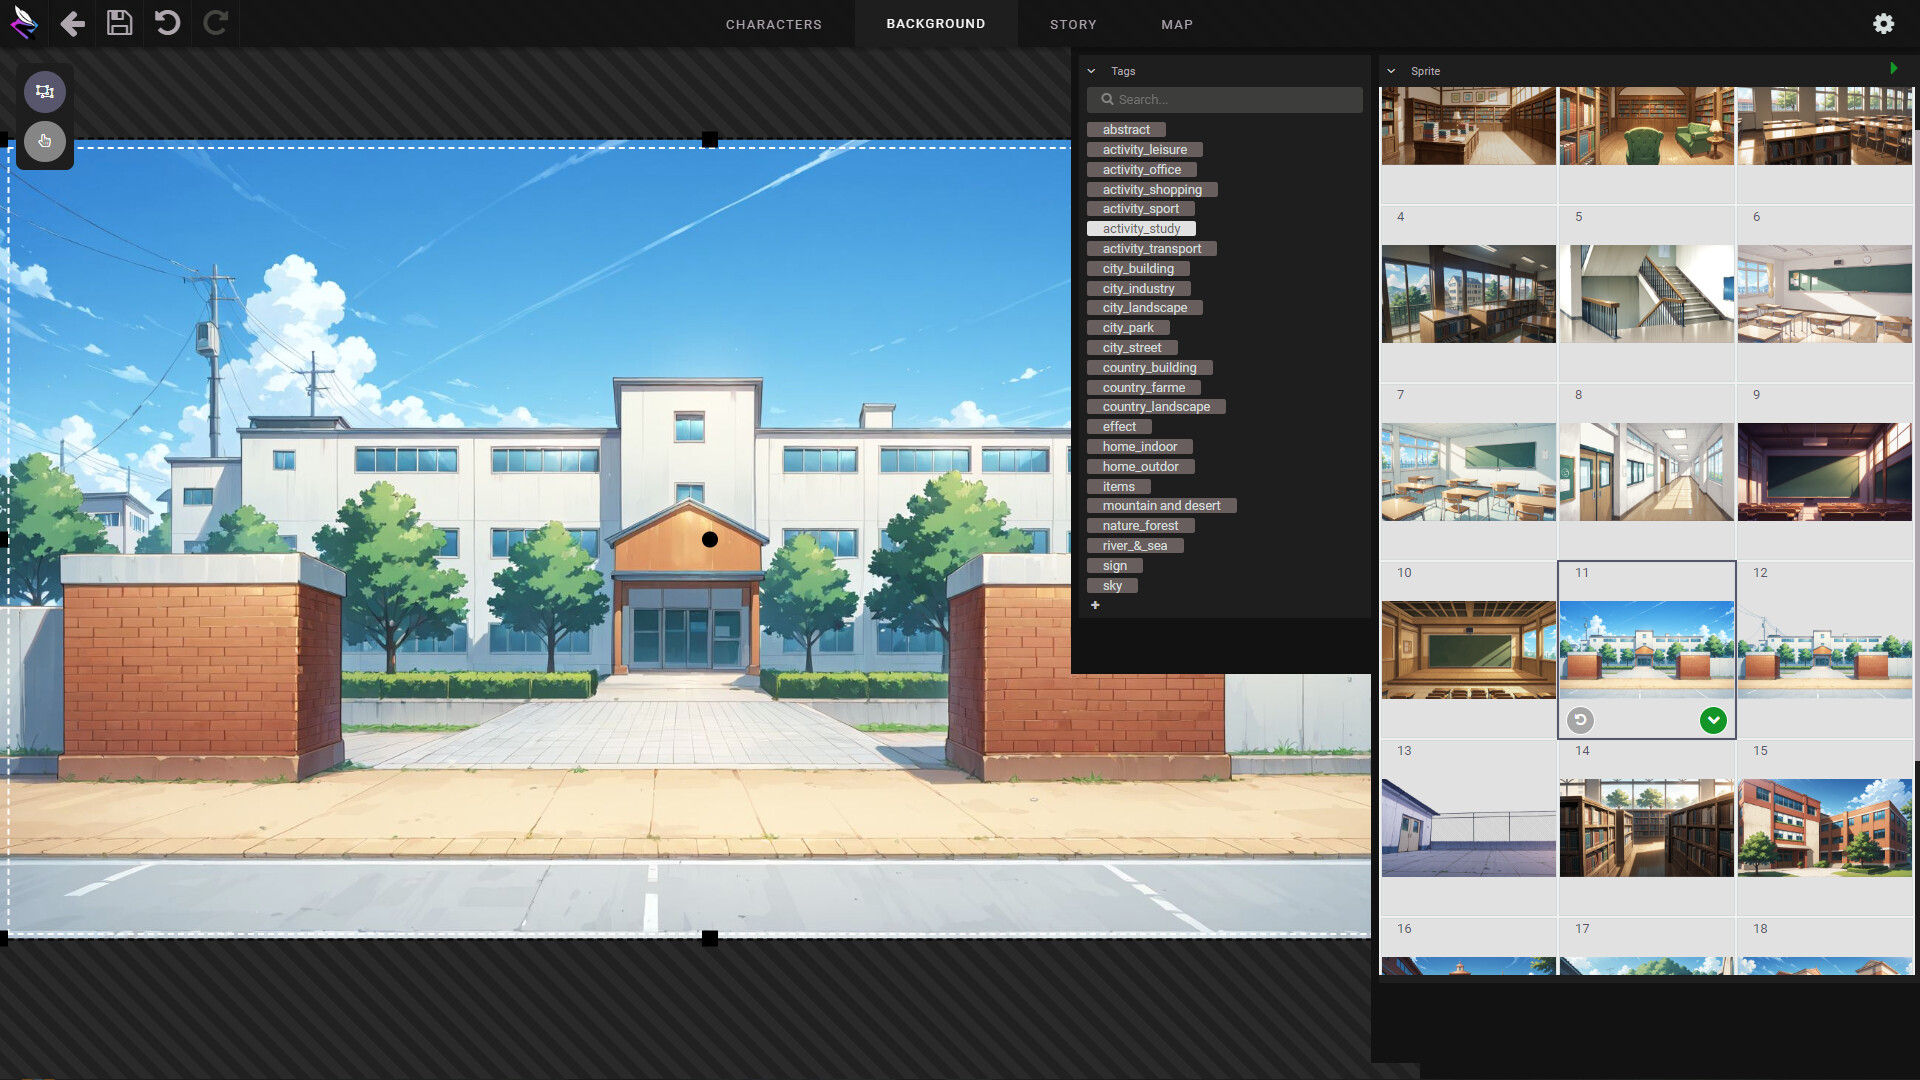This screenshot has width=1920, height=1080.
Task: Switch to the CHARACTERS tab
Action: click(774, 24)
